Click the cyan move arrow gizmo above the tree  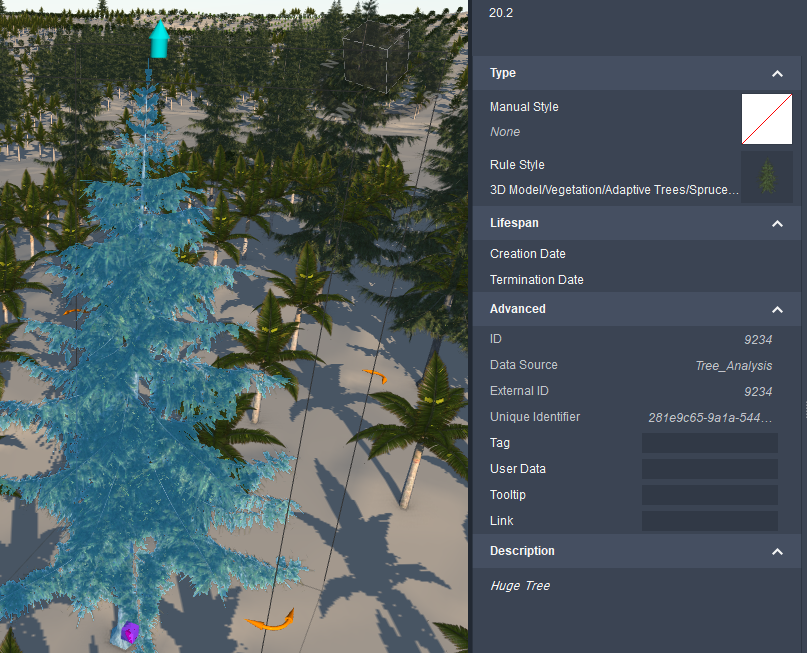coord(158,40)
